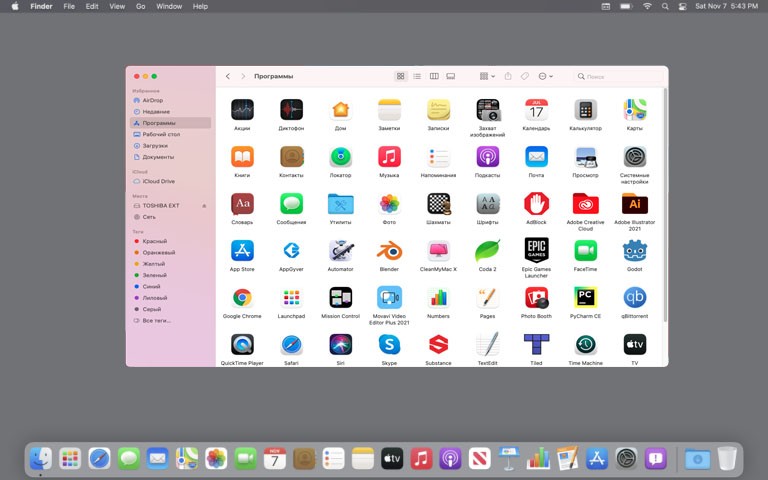Open the Window menu
Image resolution: width=768 pixels, height=480 pixels.
click(169, 6)
